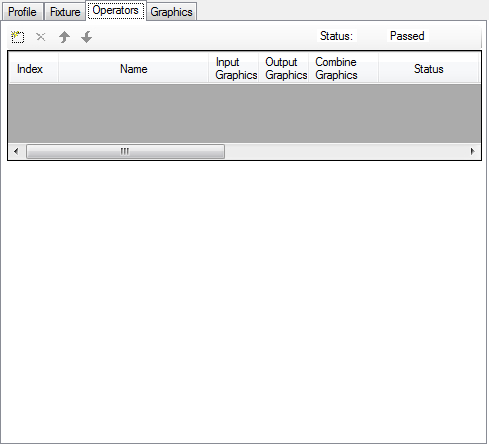Viewport: 489px width, 445px height.
Task: Click the Output Graphics column header
Action: 284,69
